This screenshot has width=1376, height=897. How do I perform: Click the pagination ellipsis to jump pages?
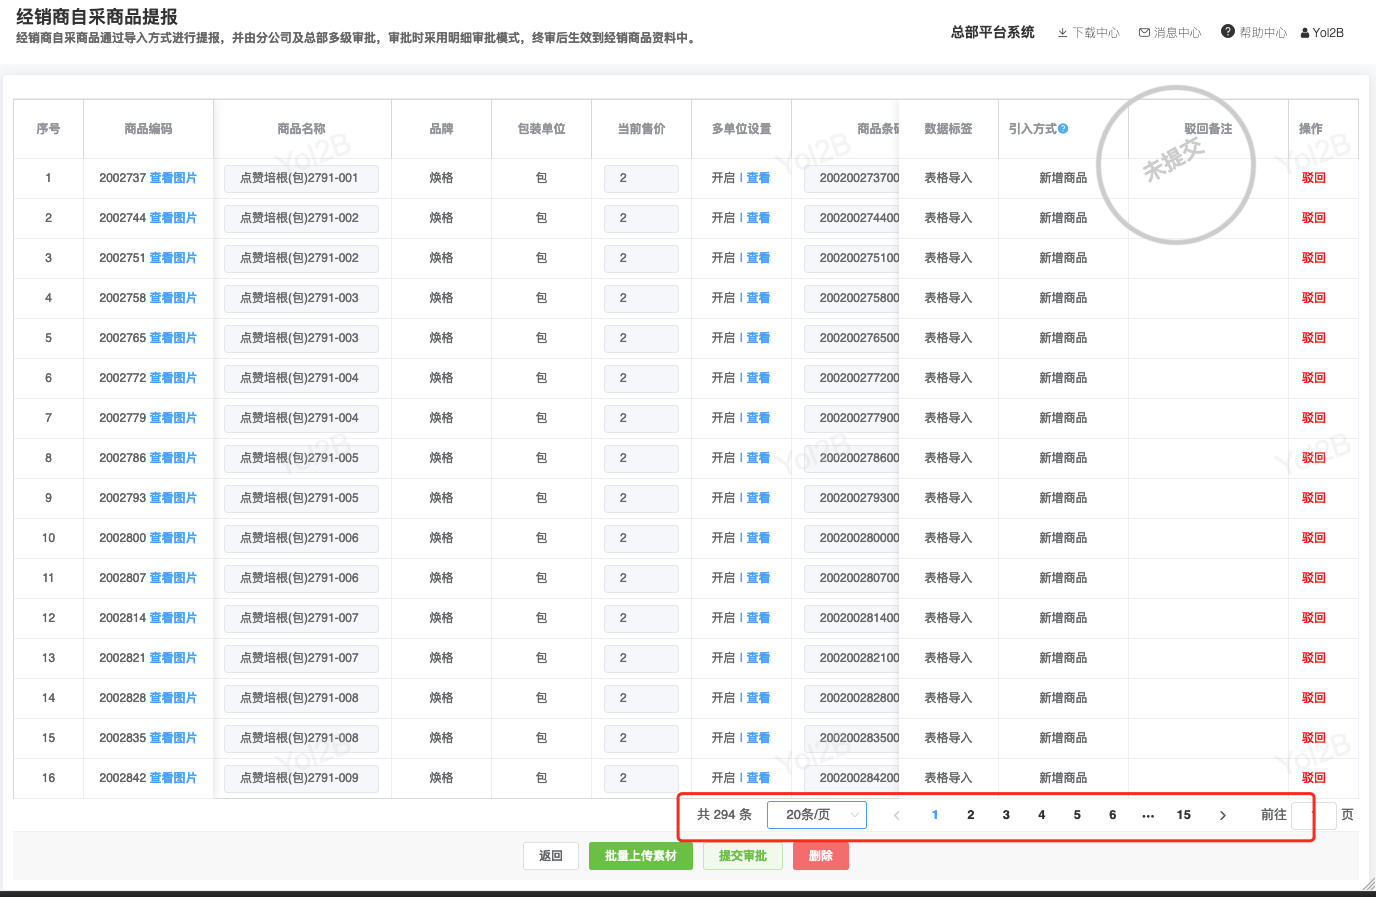(1148, 815)
